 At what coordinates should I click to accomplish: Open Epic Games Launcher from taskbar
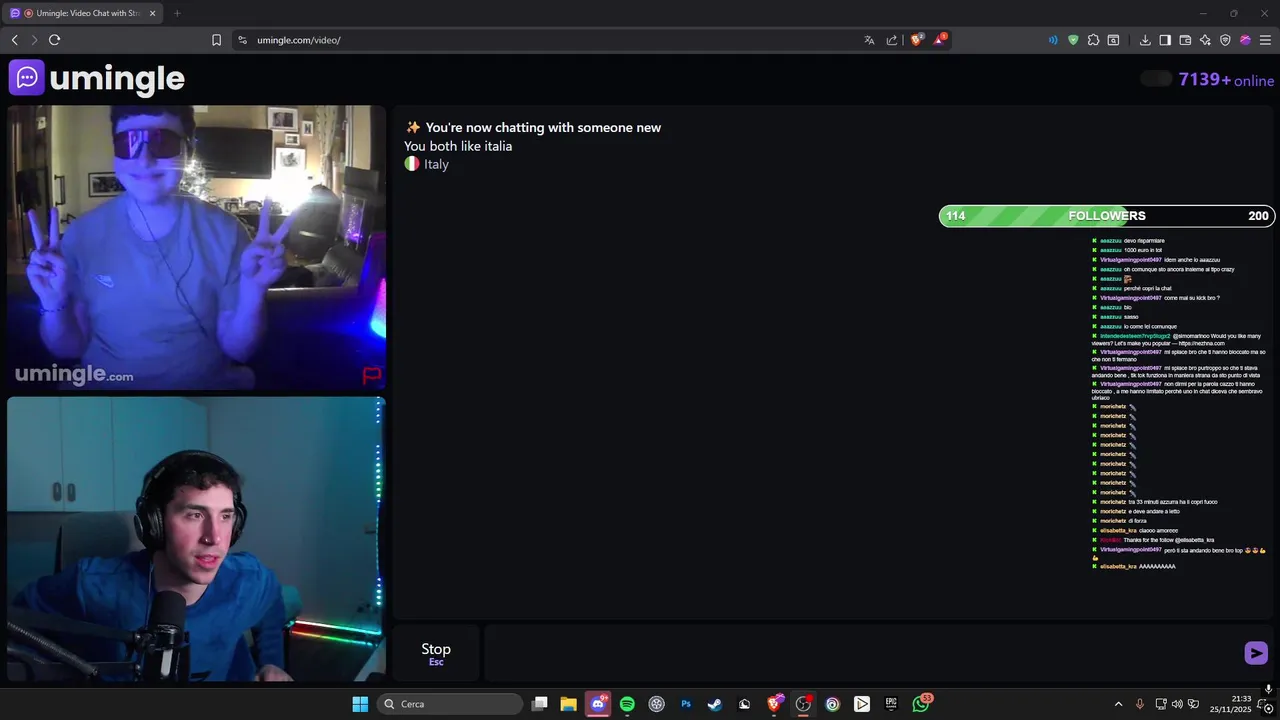891,704
